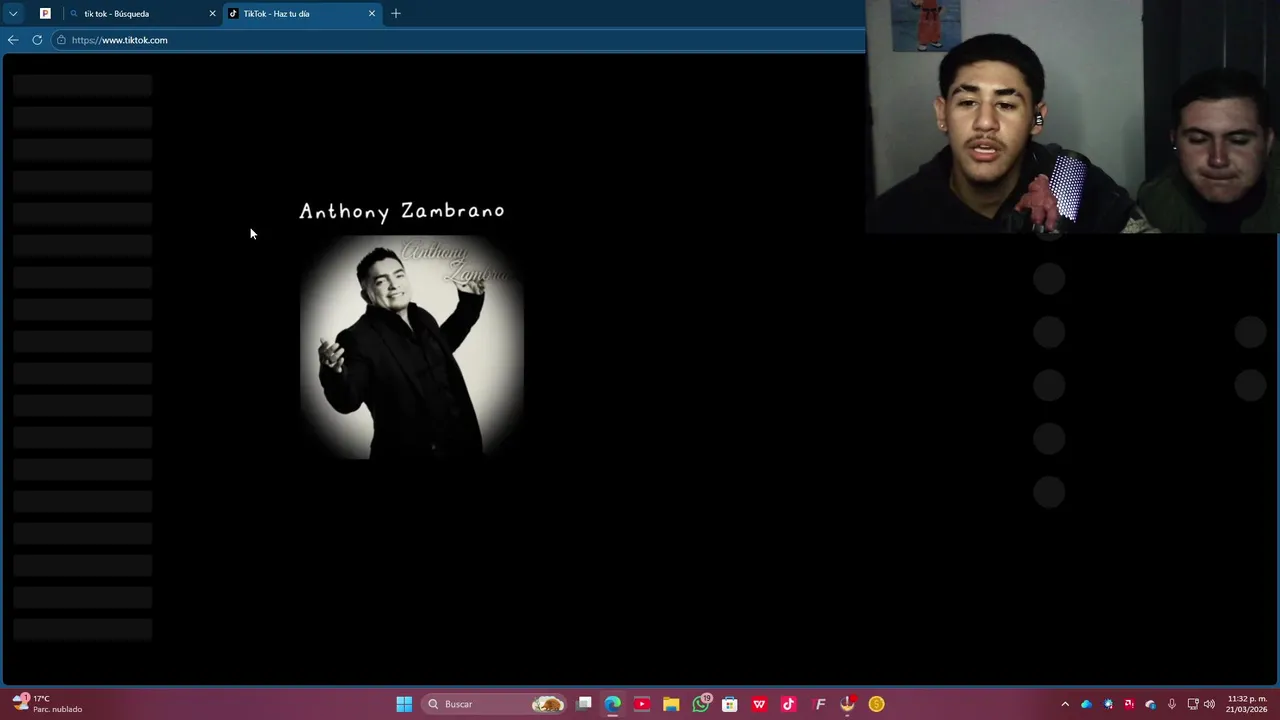
Task: Click the microphone tray icon
Action: coord(1172,704)
